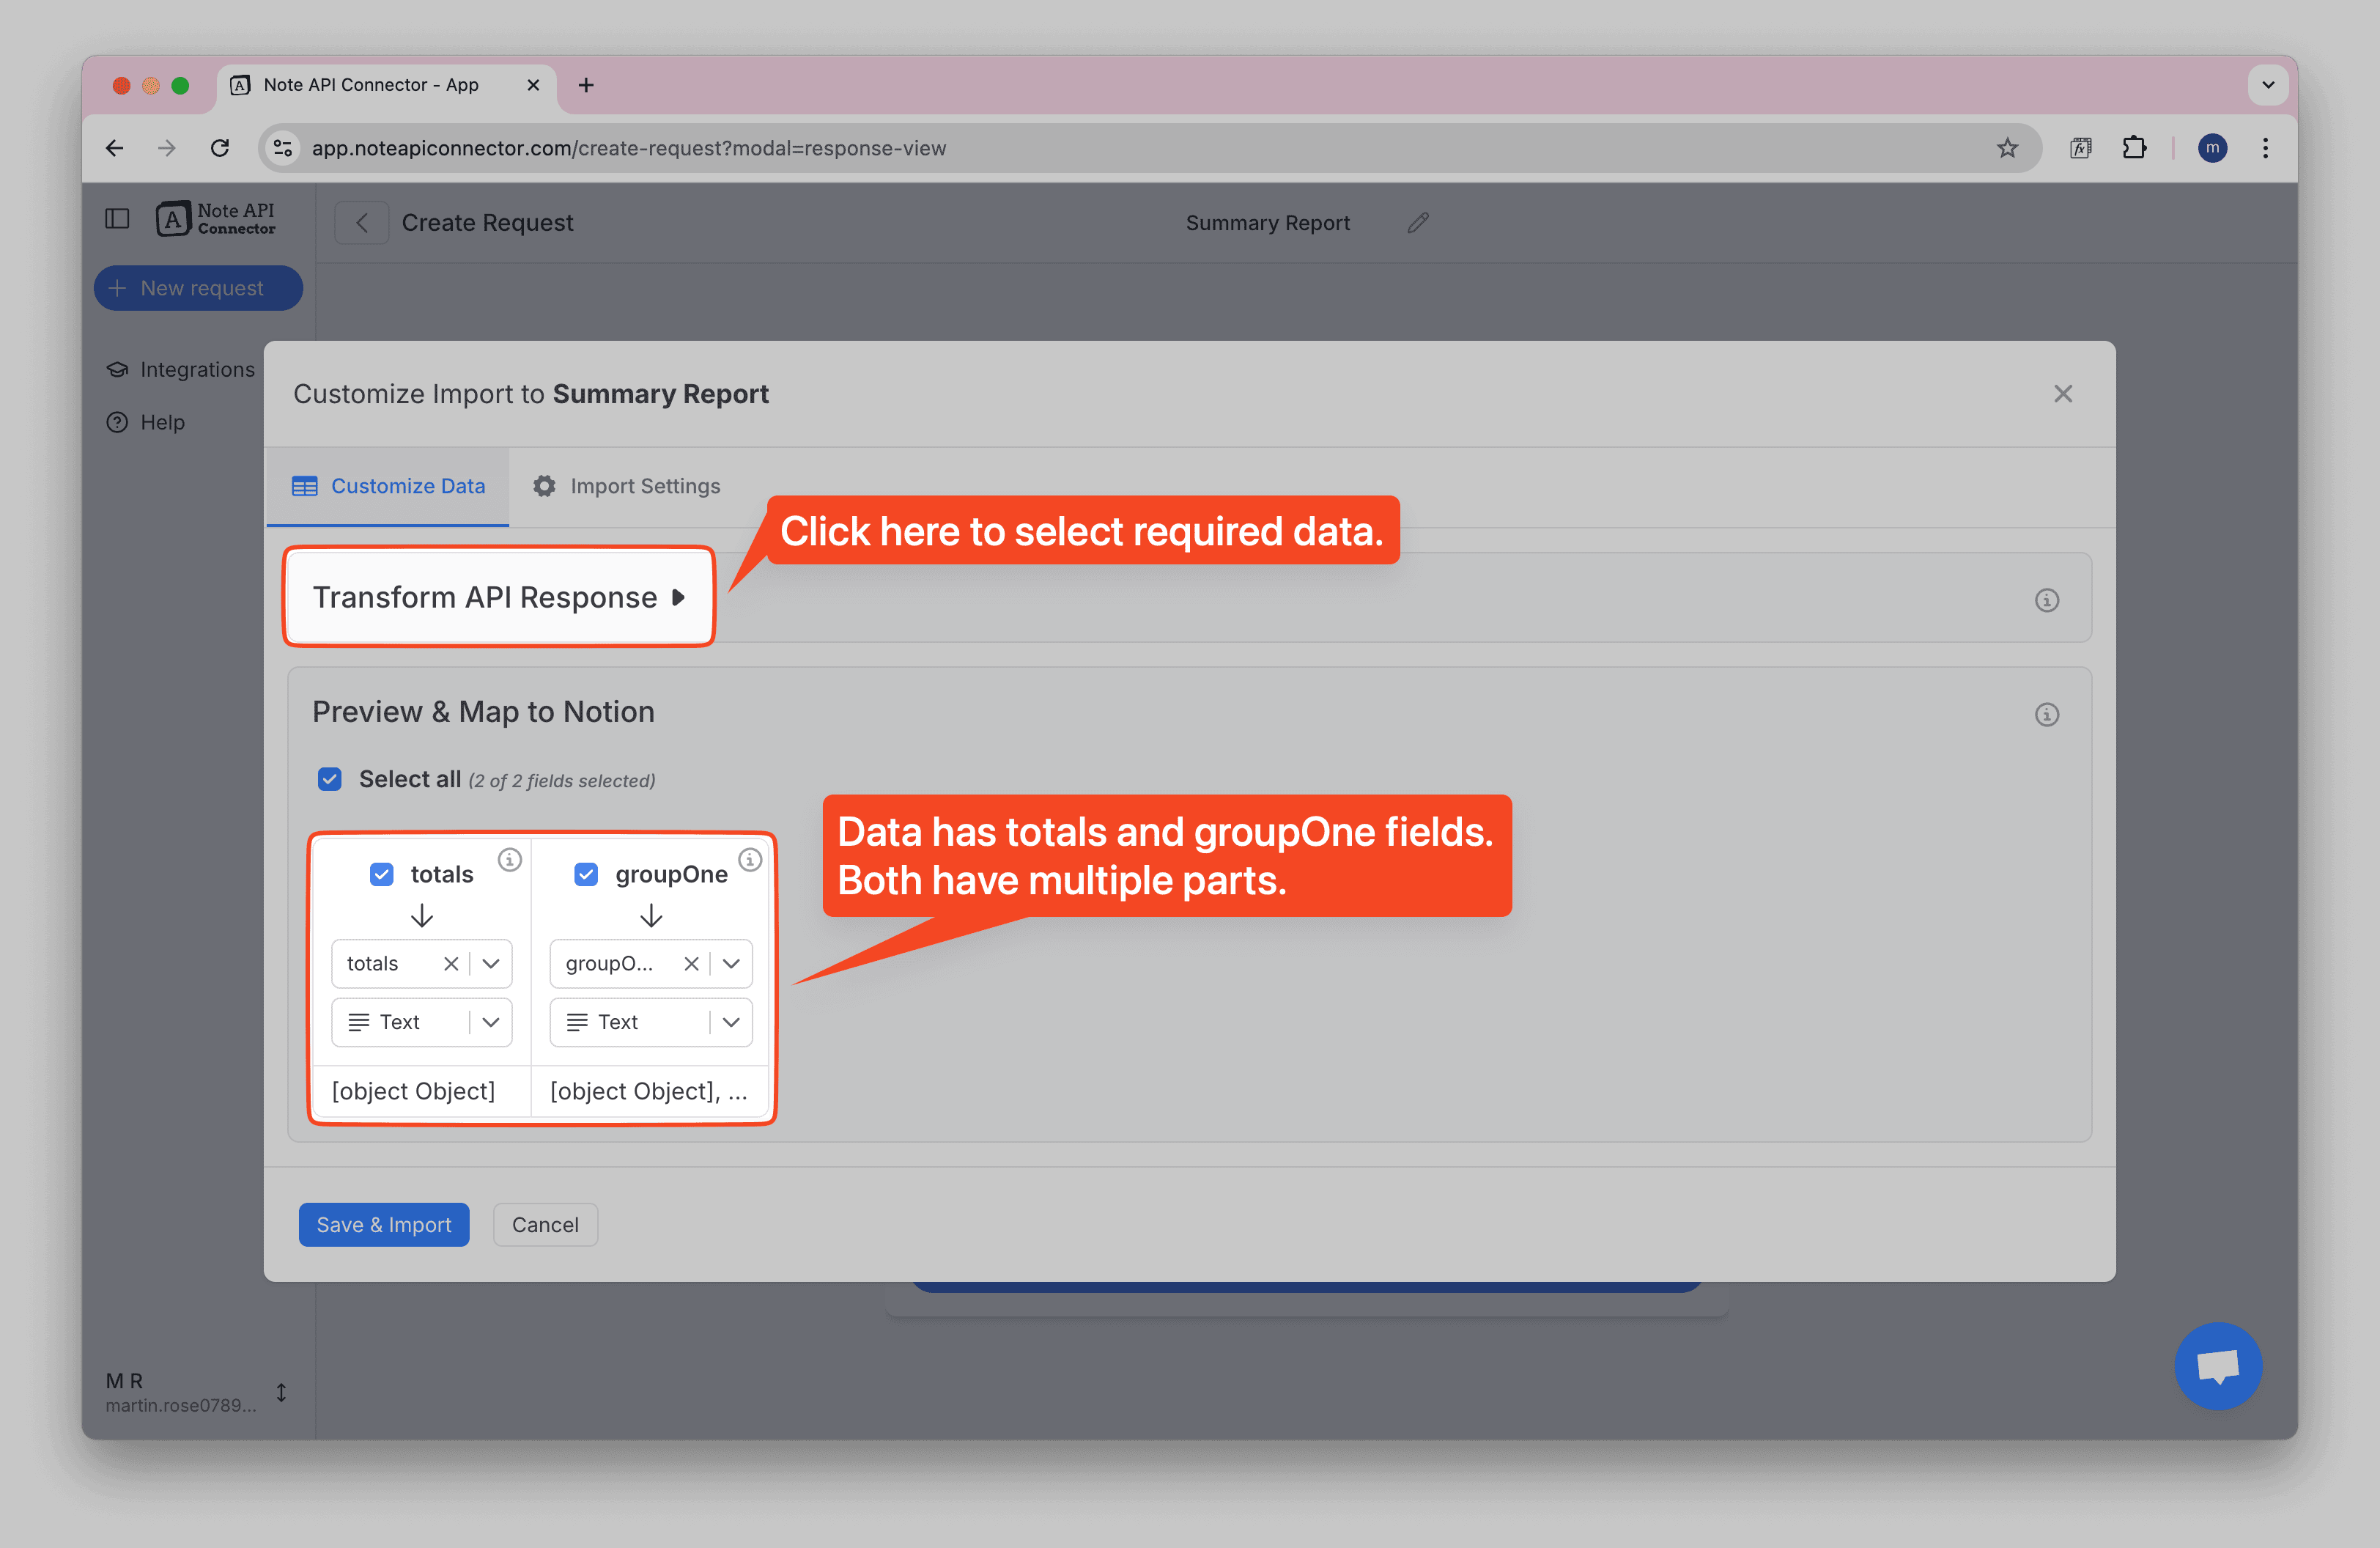Viewport: 2380px width, 1548px height.
Task: Toggle the sidebar panel icon
Action: click(117, 218)
